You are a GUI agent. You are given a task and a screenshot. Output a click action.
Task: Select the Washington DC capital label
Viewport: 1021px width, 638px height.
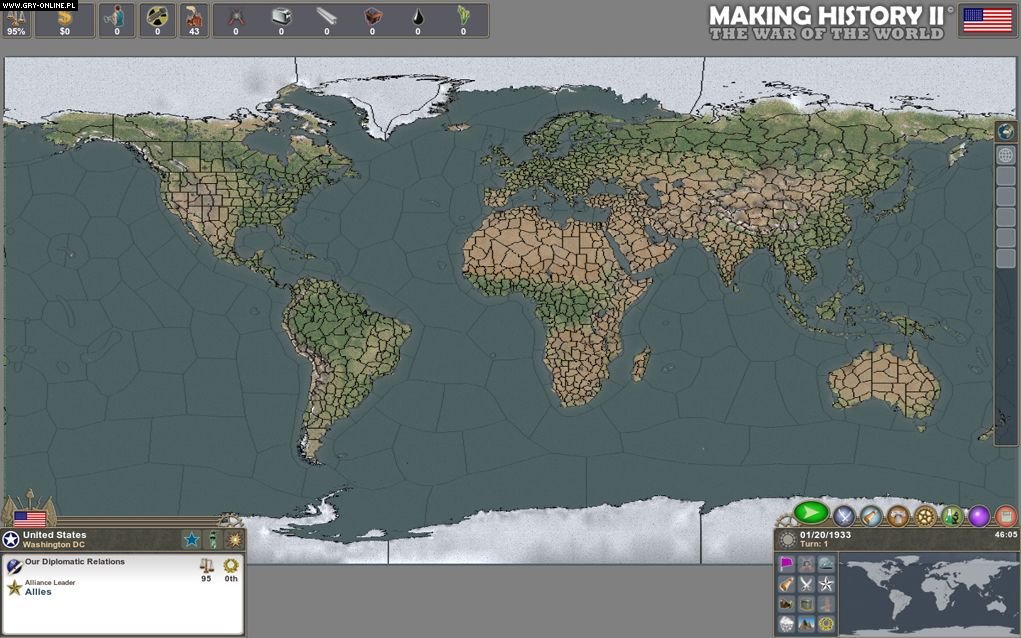click(54, 544)
